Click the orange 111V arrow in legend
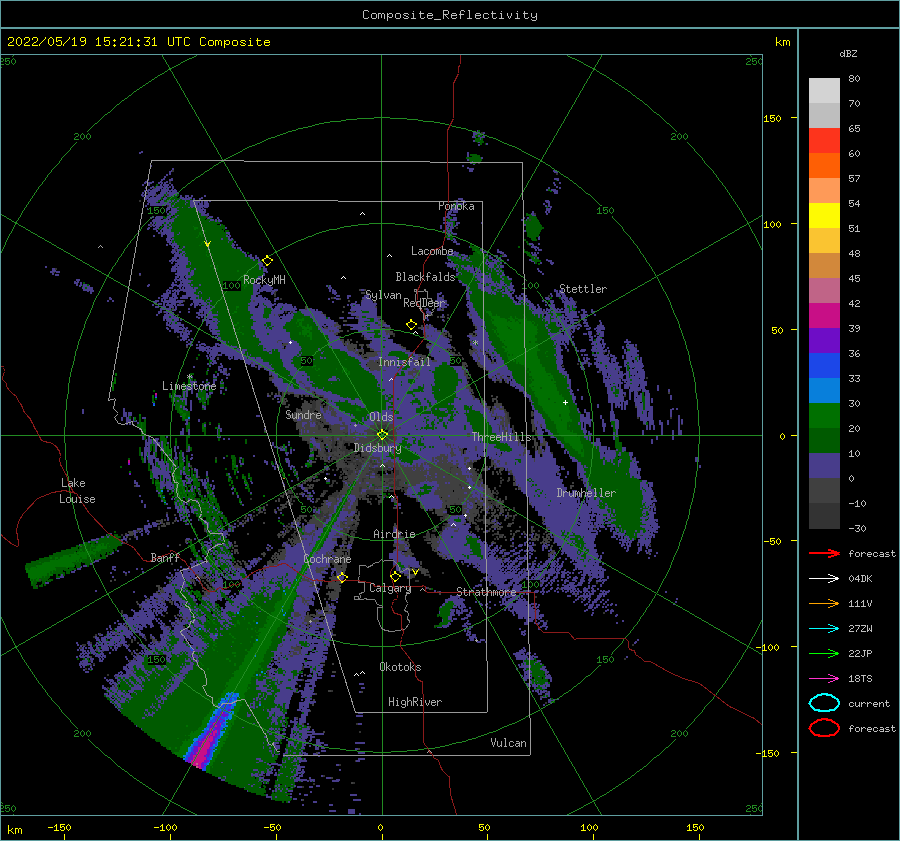The height and width of the screenshot is (841, 900). coord(824,603)
